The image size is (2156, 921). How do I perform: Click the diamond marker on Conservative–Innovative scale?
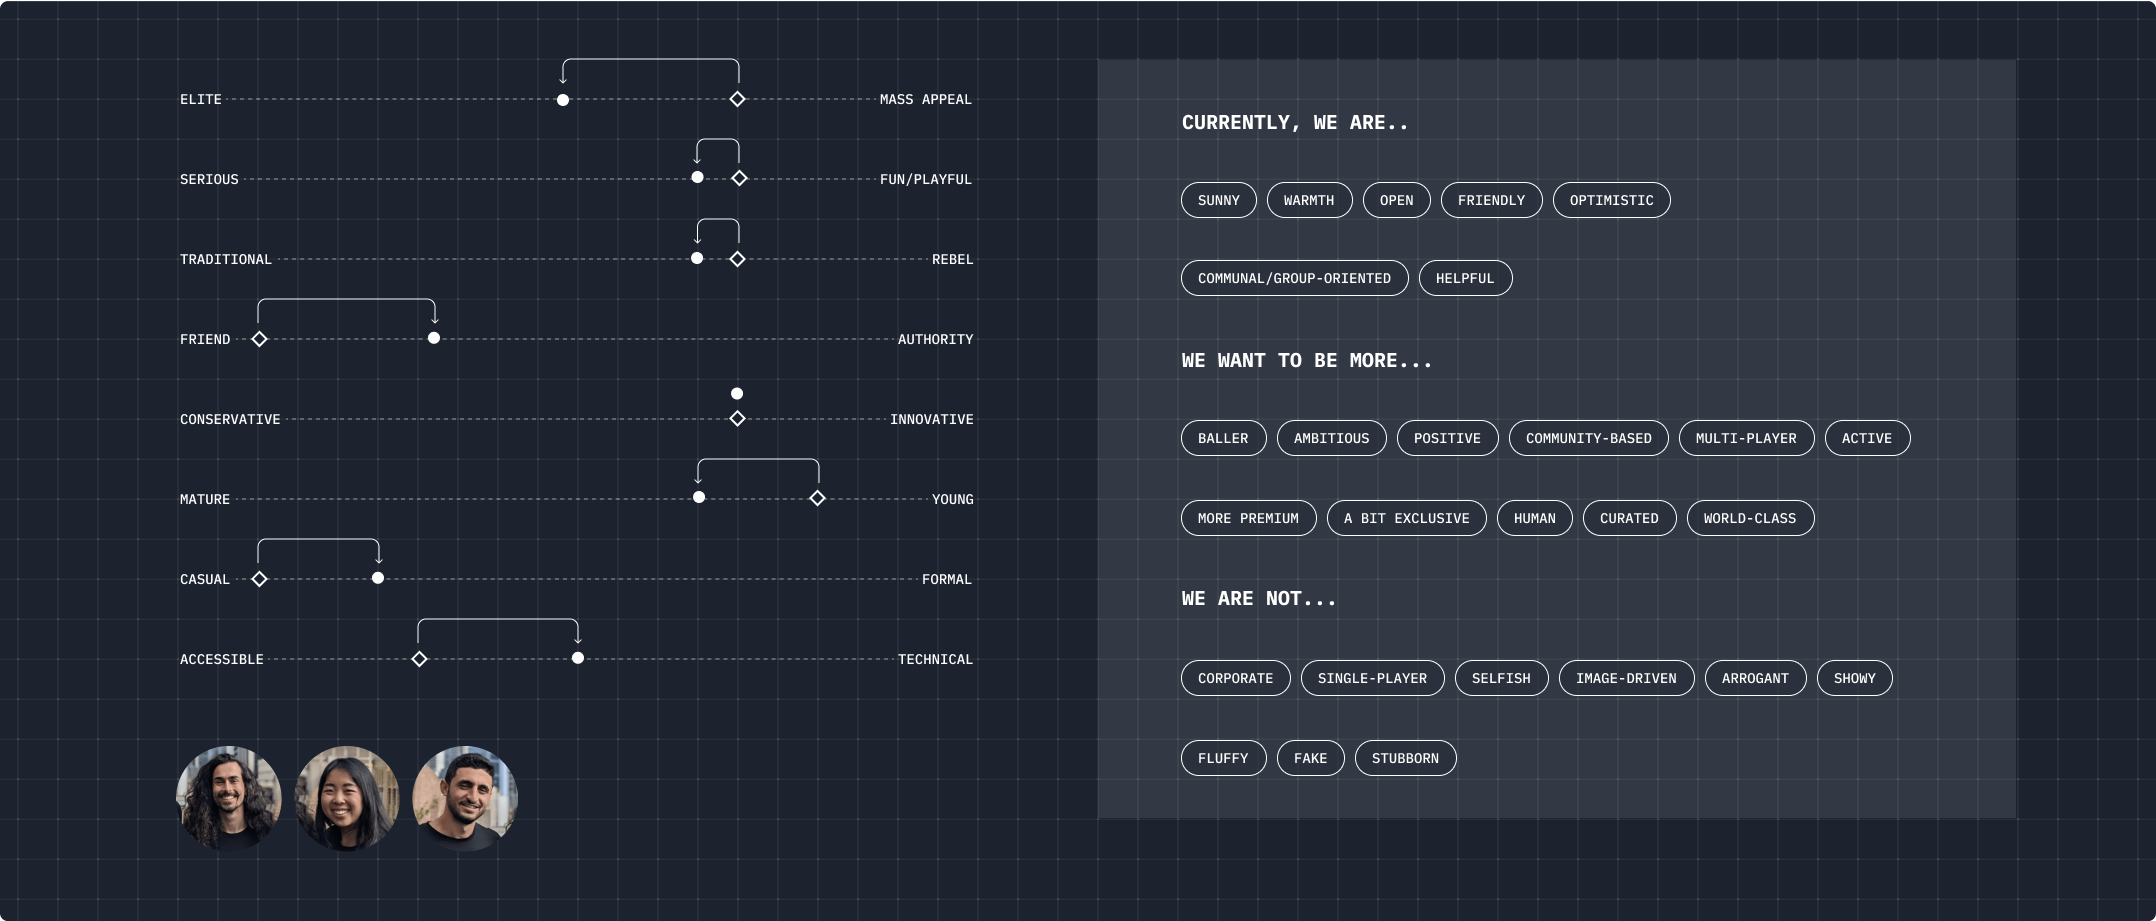pyautogui.click(x=737, y=419)
